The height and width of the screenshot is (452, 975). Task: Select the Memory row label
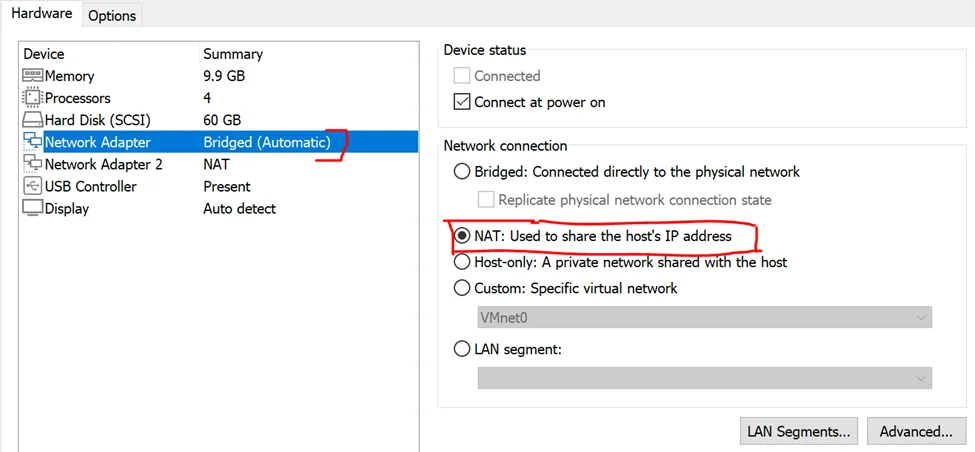70,76
